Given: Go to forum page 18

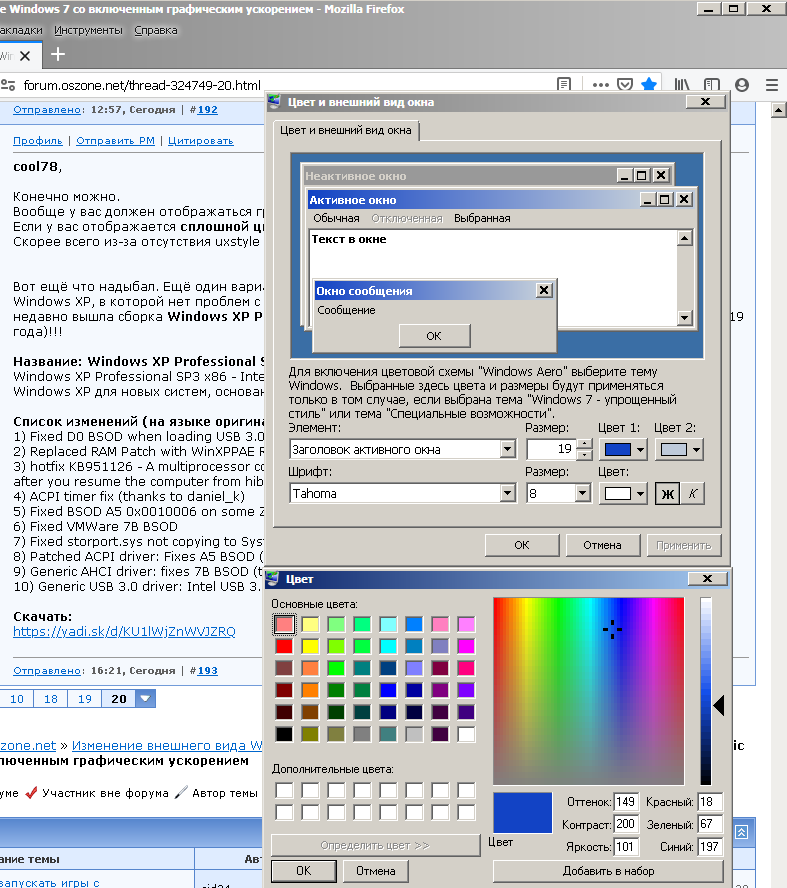Looking at the screenshot, I should 50,699.
